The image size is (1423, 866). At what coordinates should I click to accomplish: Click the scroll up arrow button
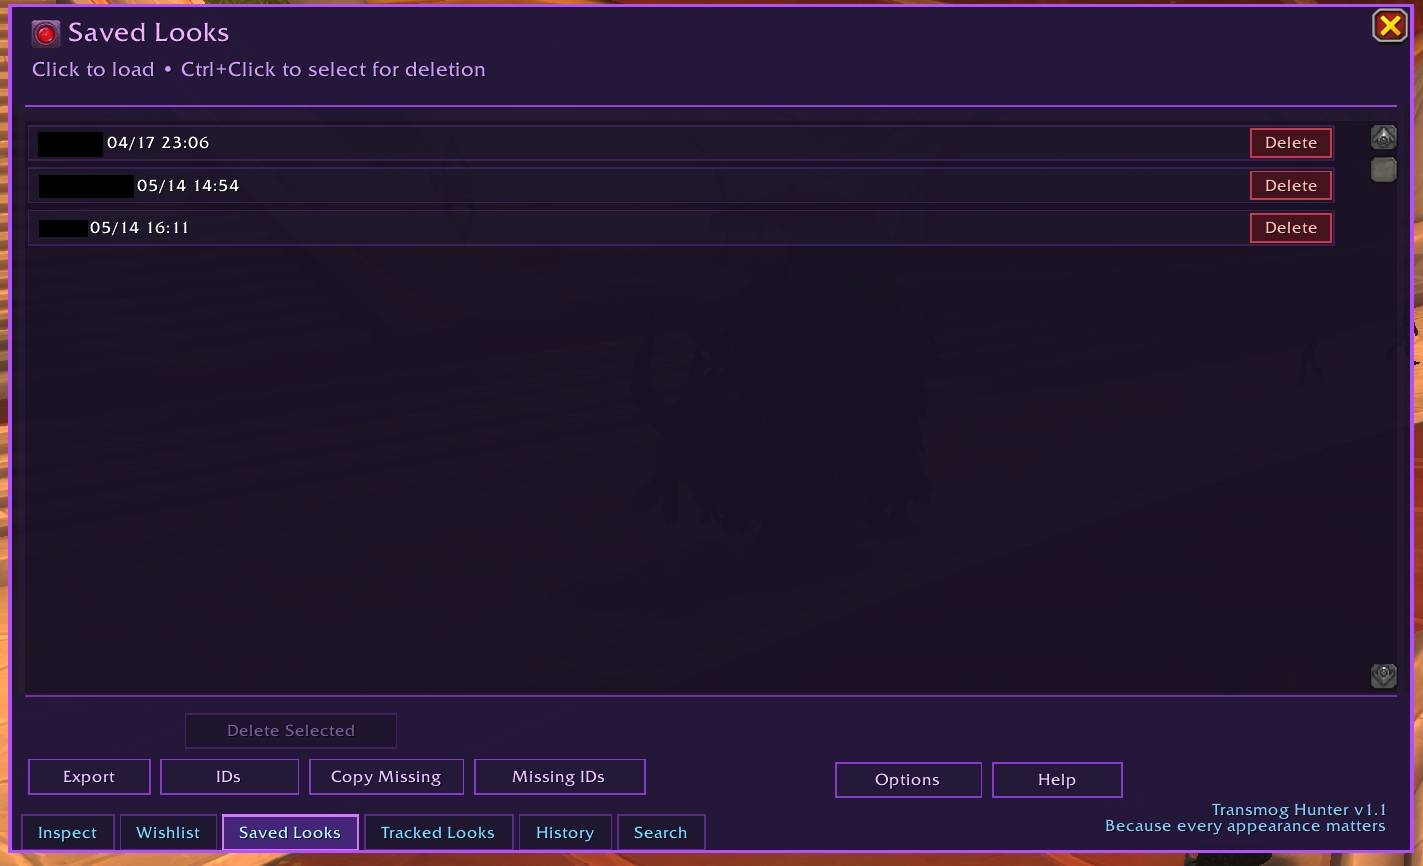(x=1383, y=137)
